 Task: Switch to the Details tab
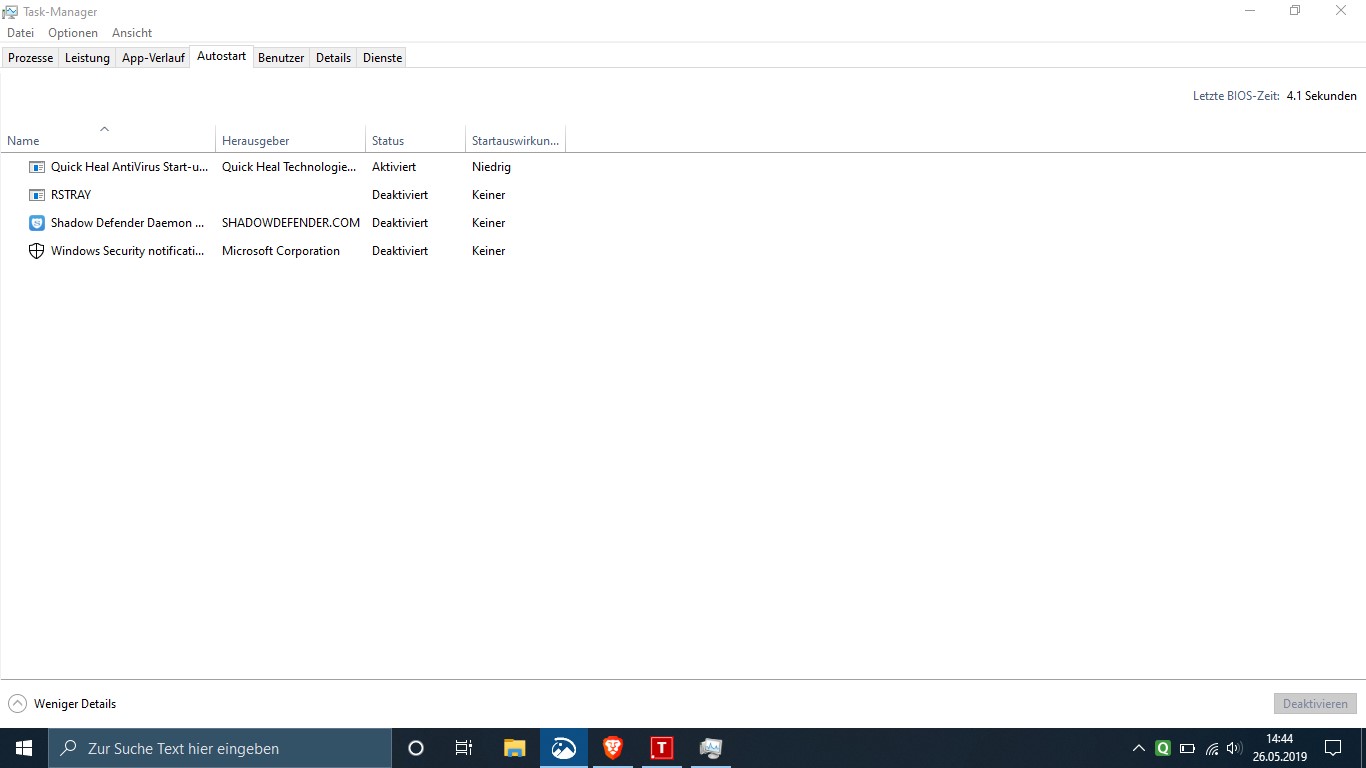point(333,58)
